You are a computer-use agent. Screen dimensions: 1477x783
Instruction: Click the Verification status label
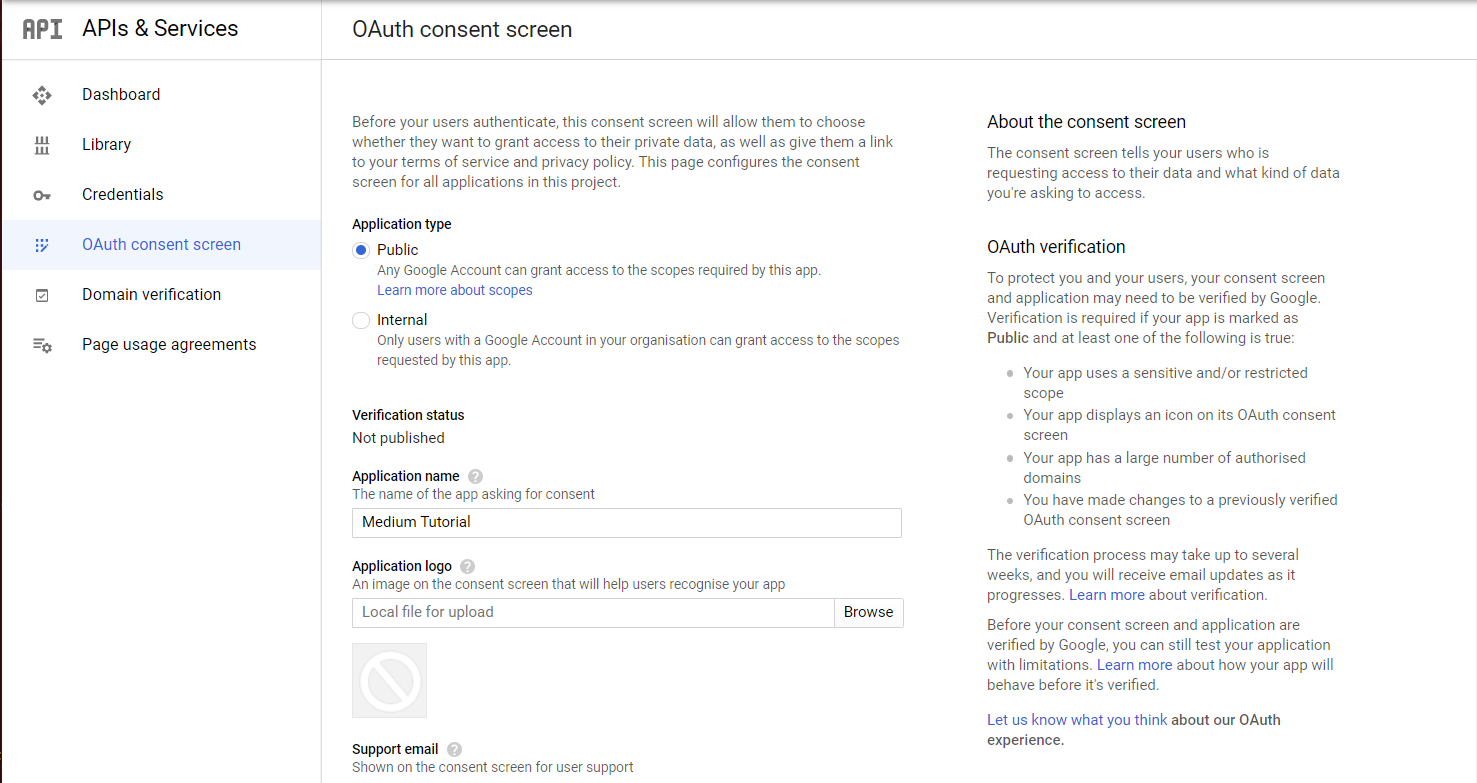(408, 415)
